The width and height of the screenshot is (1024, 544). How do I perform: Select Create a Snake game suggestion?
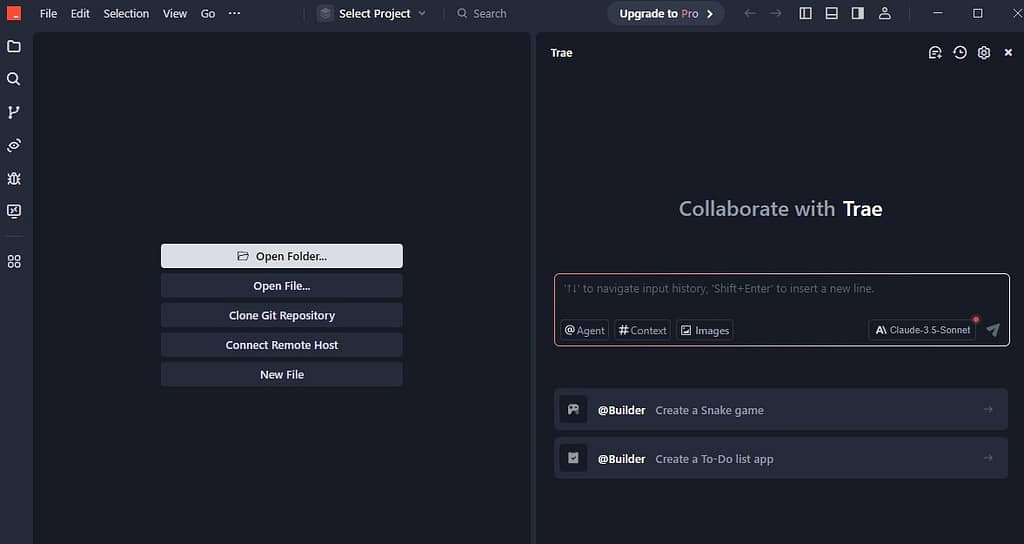(781, 409)
